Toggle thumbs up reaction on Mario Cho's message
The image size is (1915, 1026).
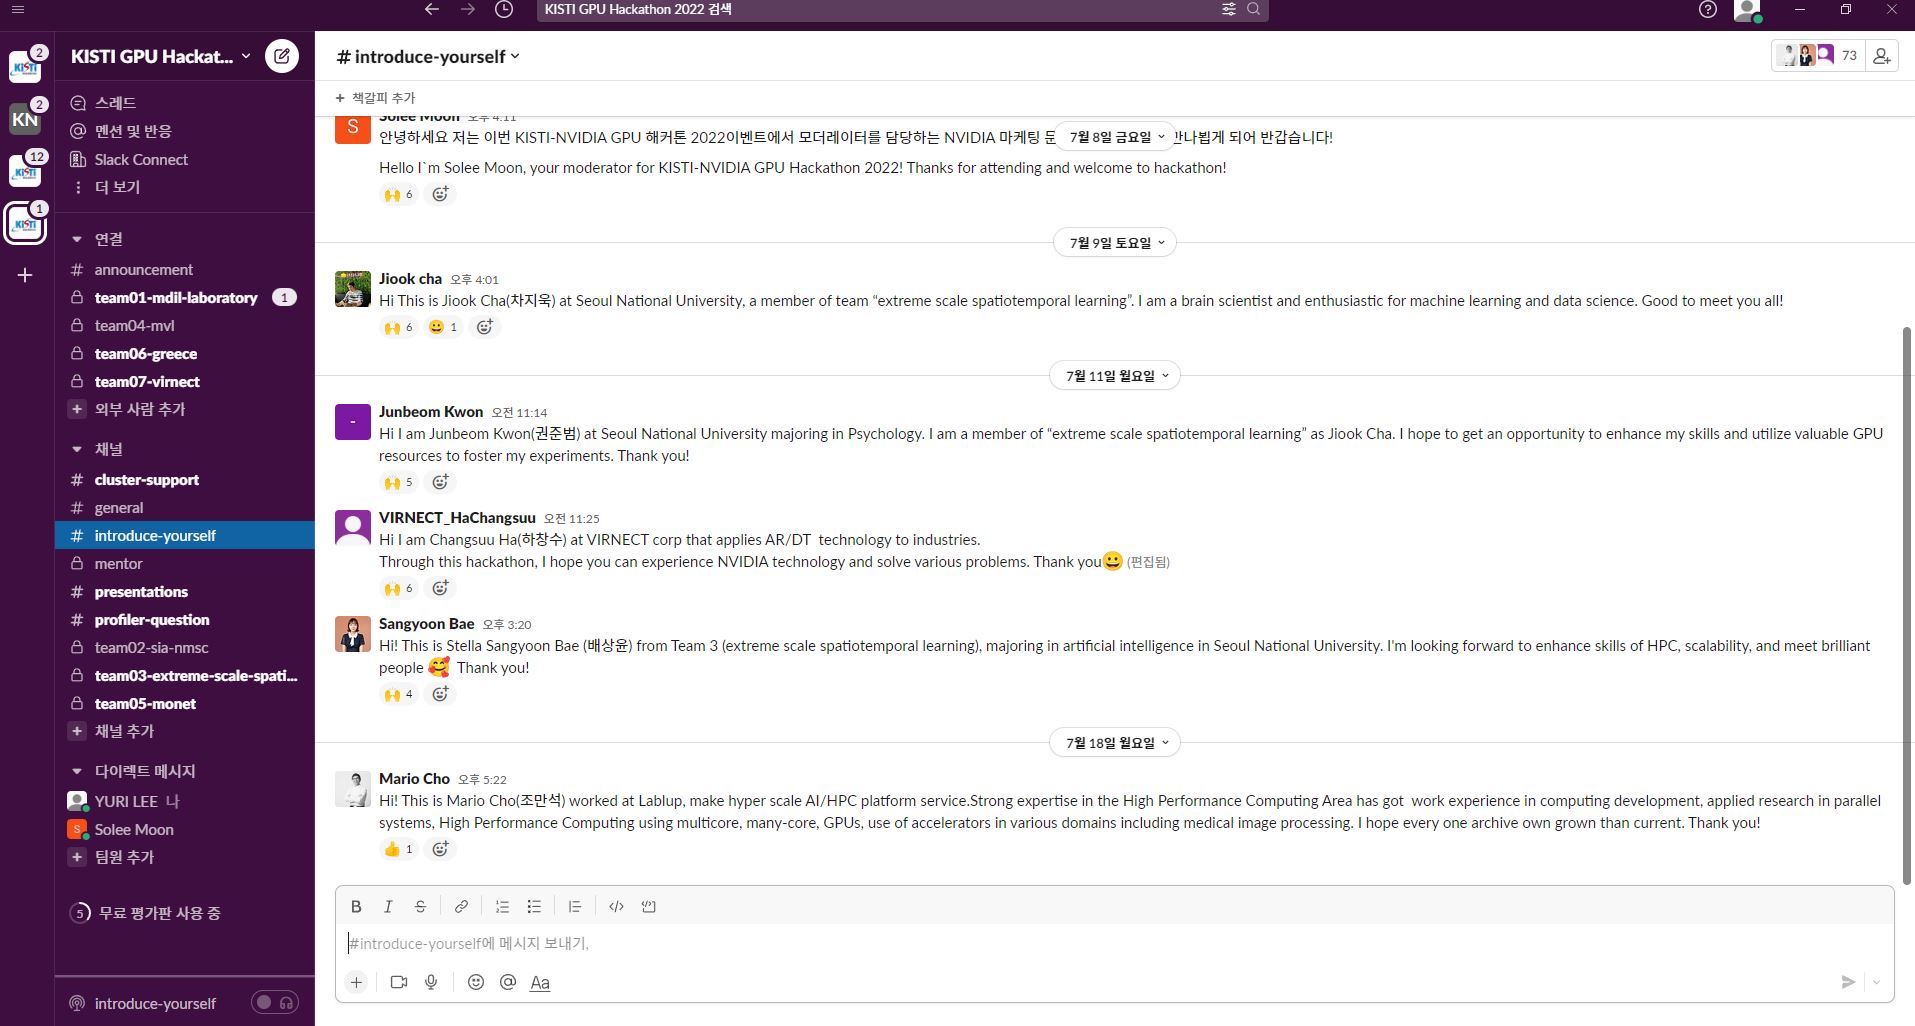pos(398,849)
